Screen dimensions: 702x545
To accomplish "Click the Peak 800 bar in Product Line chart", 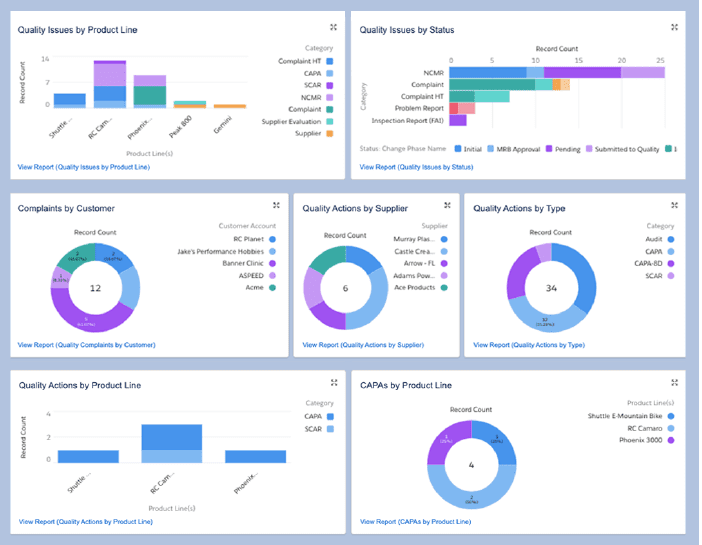I will (190, 104).
